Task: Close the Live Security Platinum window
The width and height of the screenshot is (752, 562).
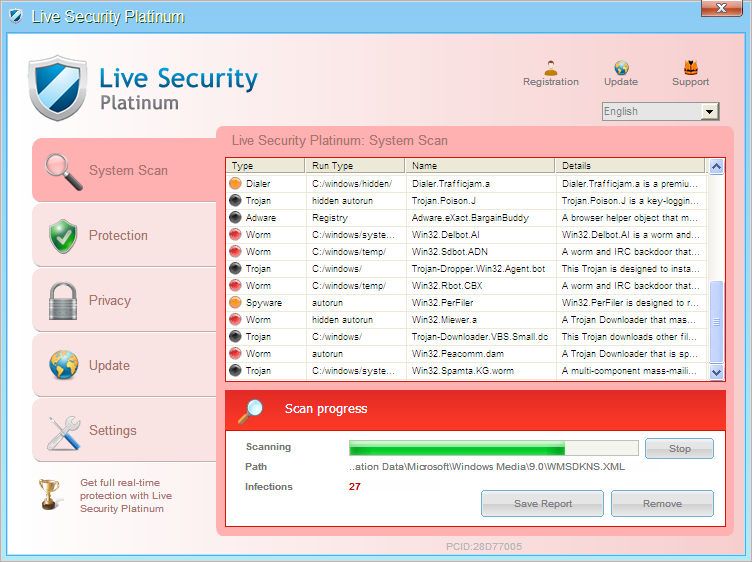Action: (721, 8)
